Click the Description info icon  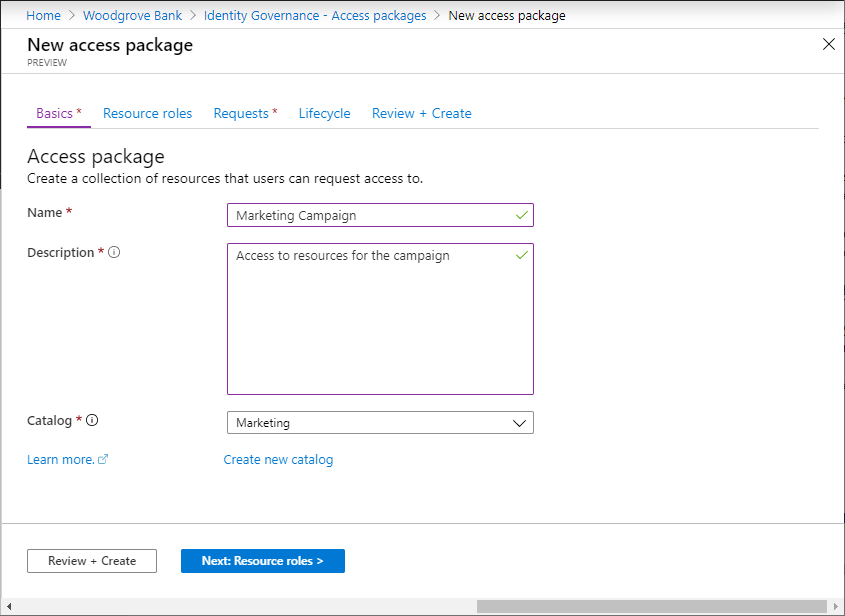coord(114,253)
